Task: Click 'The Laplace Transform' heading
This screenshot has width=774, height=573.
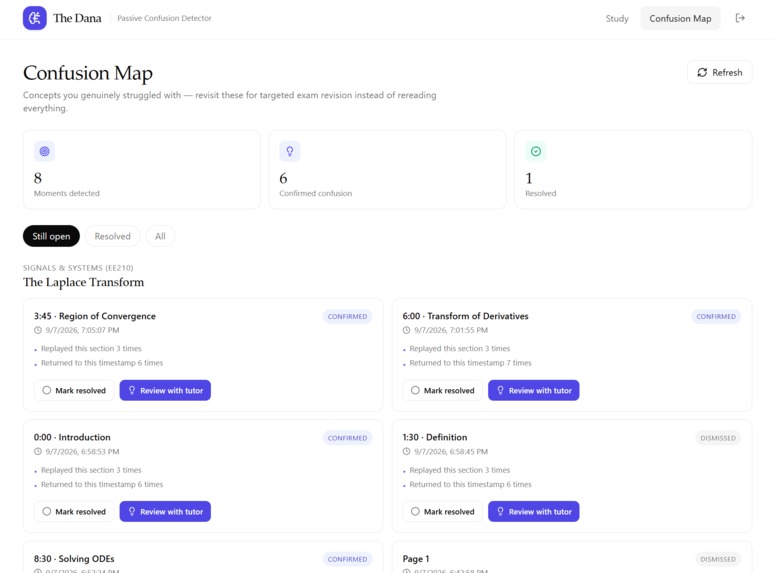Action: (x=83, y=282)
